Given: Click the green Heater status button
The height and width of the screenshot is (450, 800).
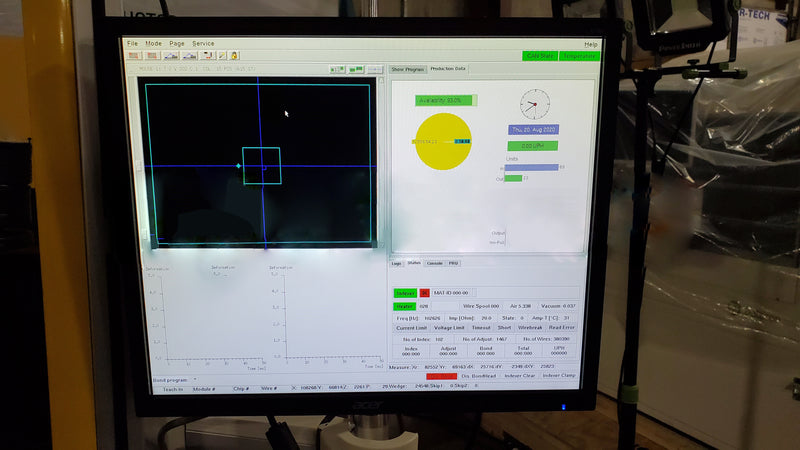Looking at the screenshot, I should point(405,307).
